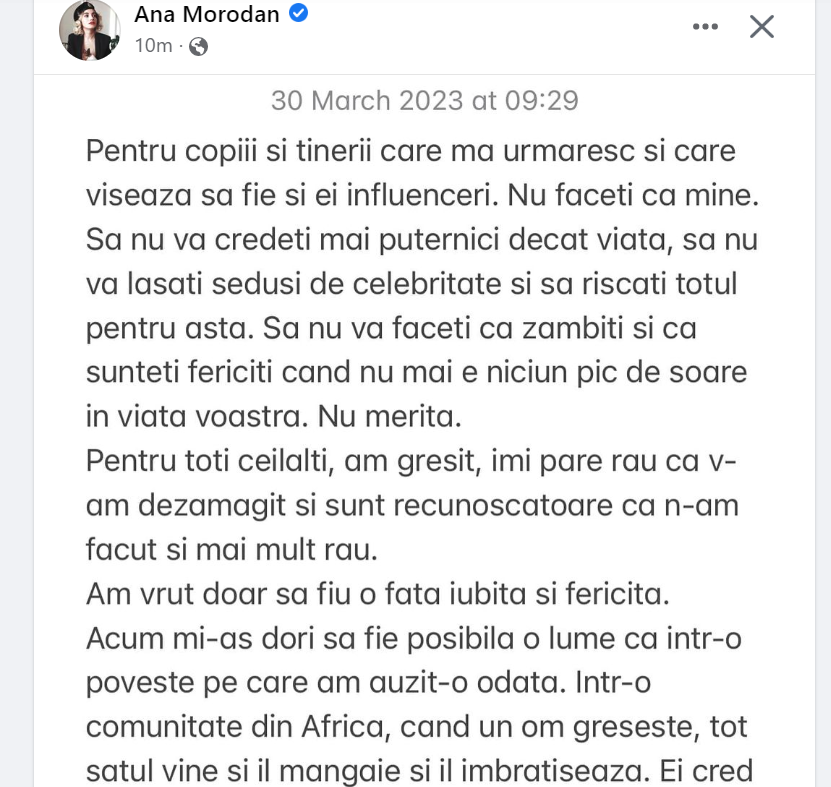Screen dimensions: 831x787
Task: Click the date '30 March 2023 at 09:29'
Action: [x=424, y=100]
